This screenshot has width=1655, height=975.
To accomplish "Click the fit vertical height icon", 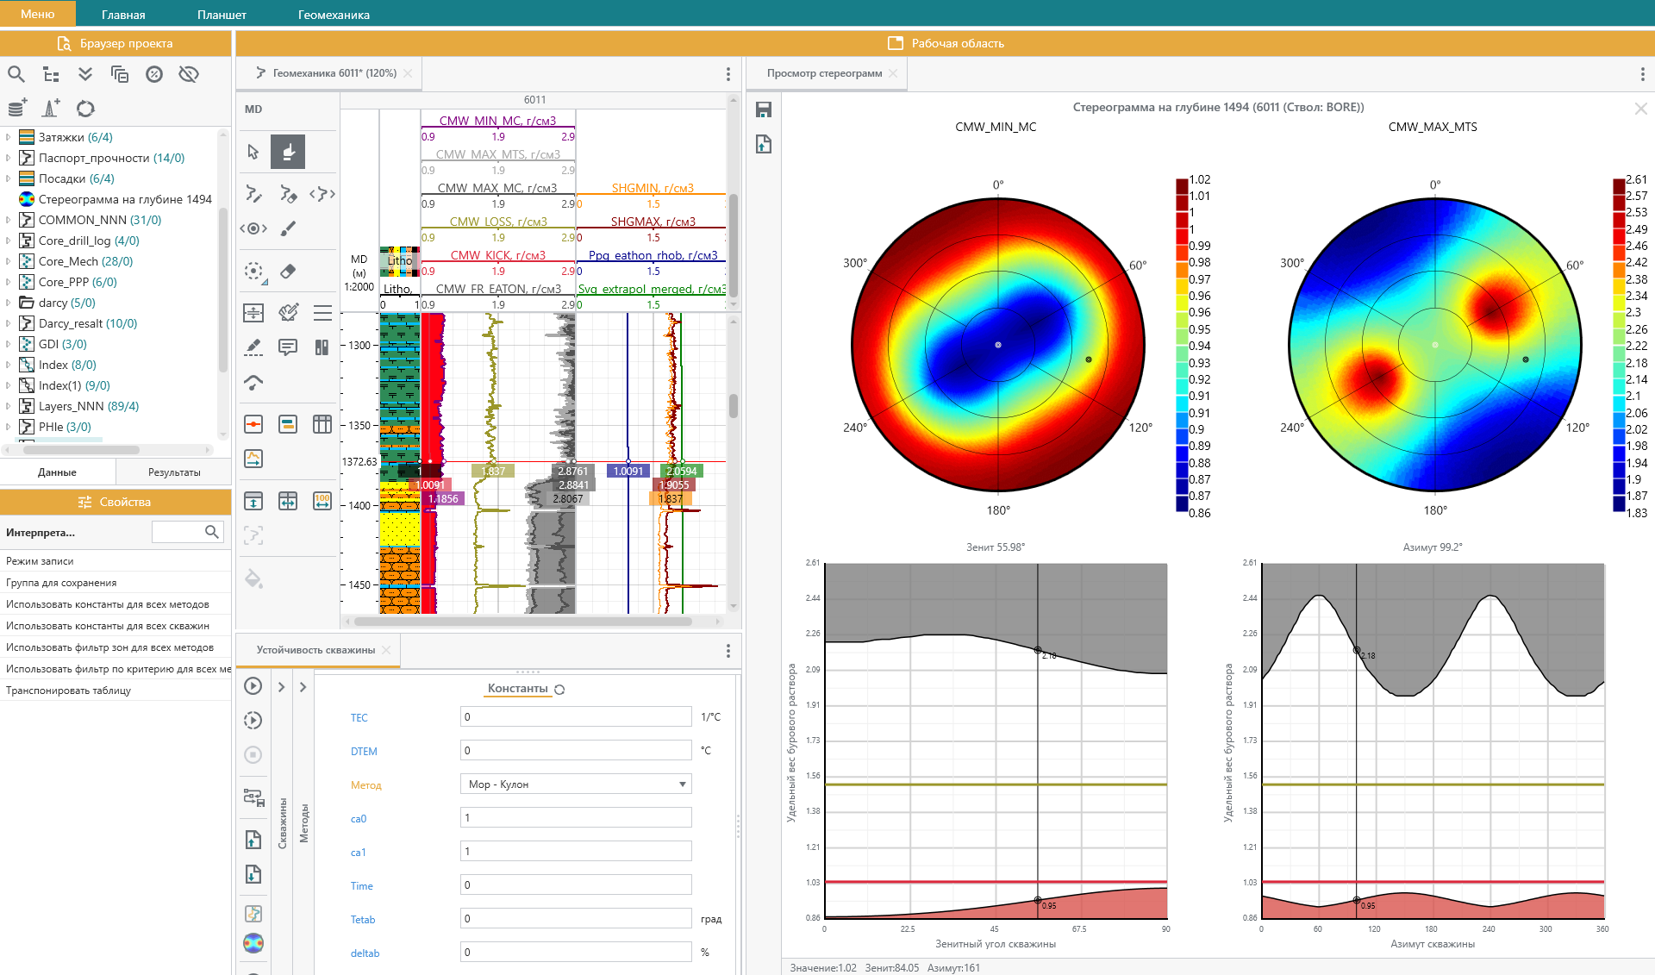I will [253, 501].
